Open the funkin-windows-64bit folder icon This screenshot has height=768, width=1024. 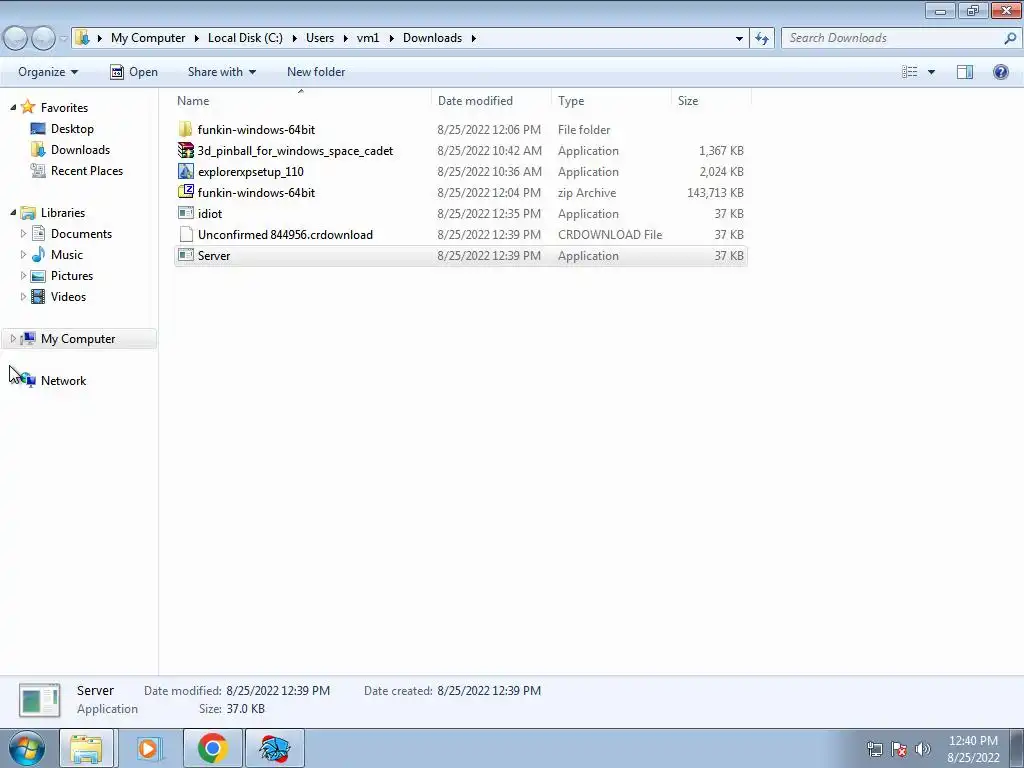coord(185,129)
